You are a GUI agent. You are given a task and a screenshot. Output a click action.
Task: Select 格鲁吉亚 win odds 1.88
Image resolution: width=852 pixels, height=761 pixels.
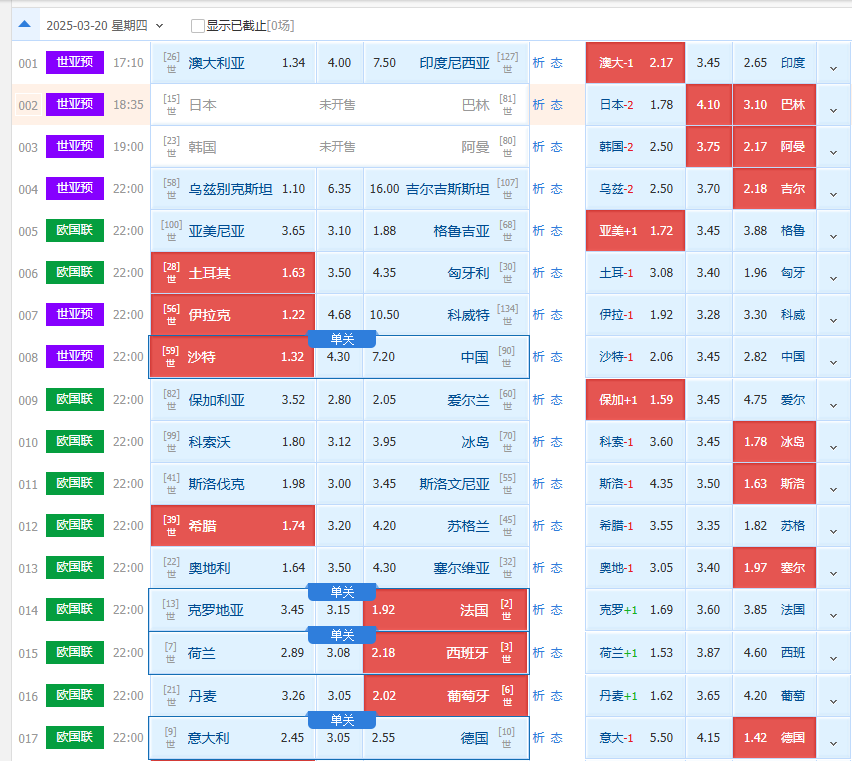446,231
